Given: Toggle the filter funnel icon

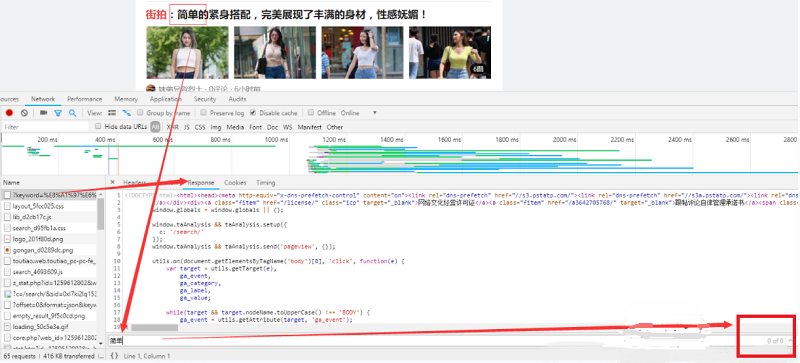Looking at the screenshot, I should pyautogui.click(x=58, y=113).
